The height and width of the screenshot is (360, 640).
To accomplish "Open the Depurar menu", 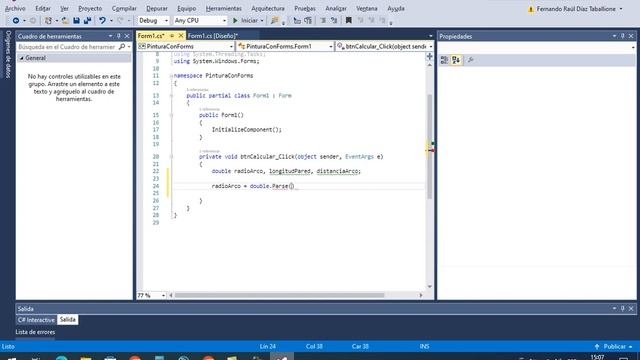I will pyautogui.click(x=157, y=8).
